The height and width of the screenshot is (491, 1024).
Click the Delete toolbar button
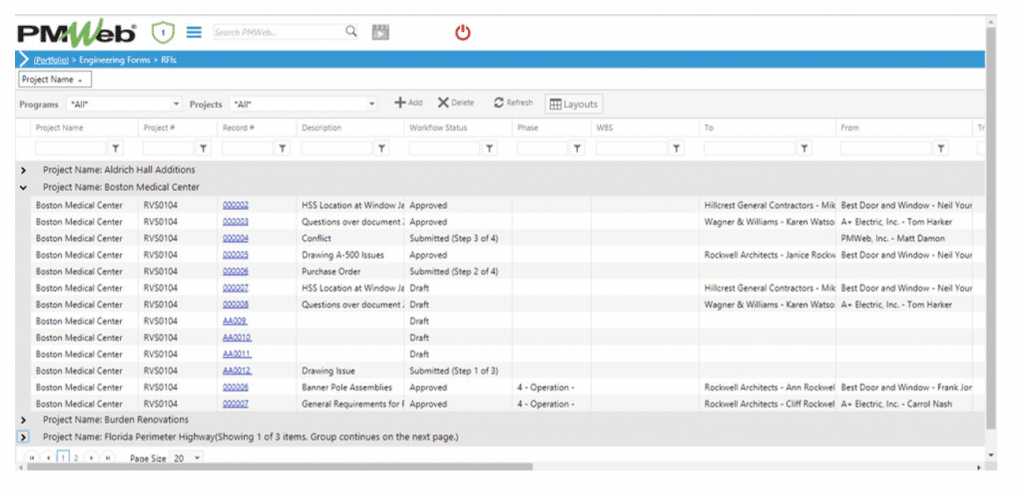coord(456,103)
